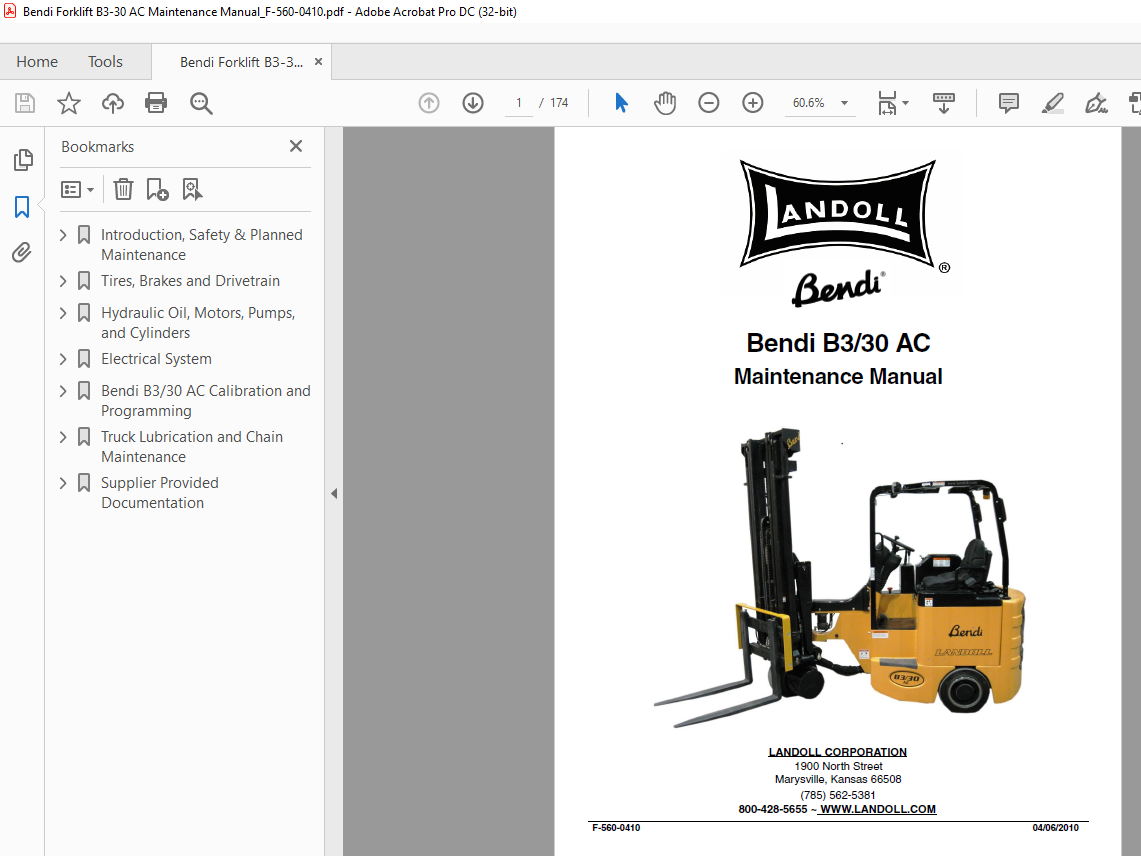Click the 04/06/2010 date in footer
This screenshot has width=1141, height=856.
tap(1055, 828)
